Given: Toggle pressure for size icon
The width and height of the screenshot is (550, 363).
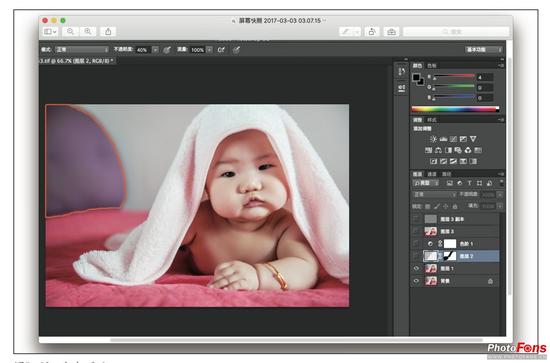Looking at the screenshot, I should (236, 50).
